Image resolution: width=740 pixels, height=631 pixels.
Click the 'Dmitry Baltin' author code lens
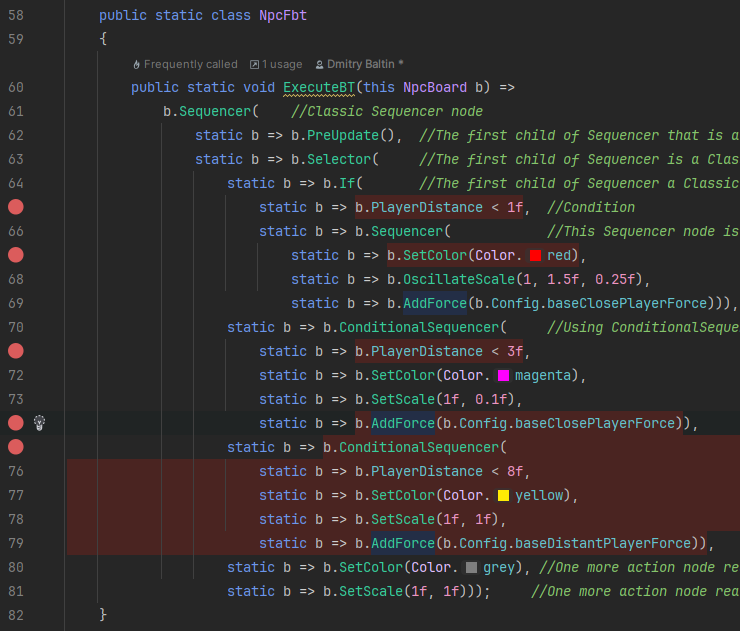(x=361, y=64)
